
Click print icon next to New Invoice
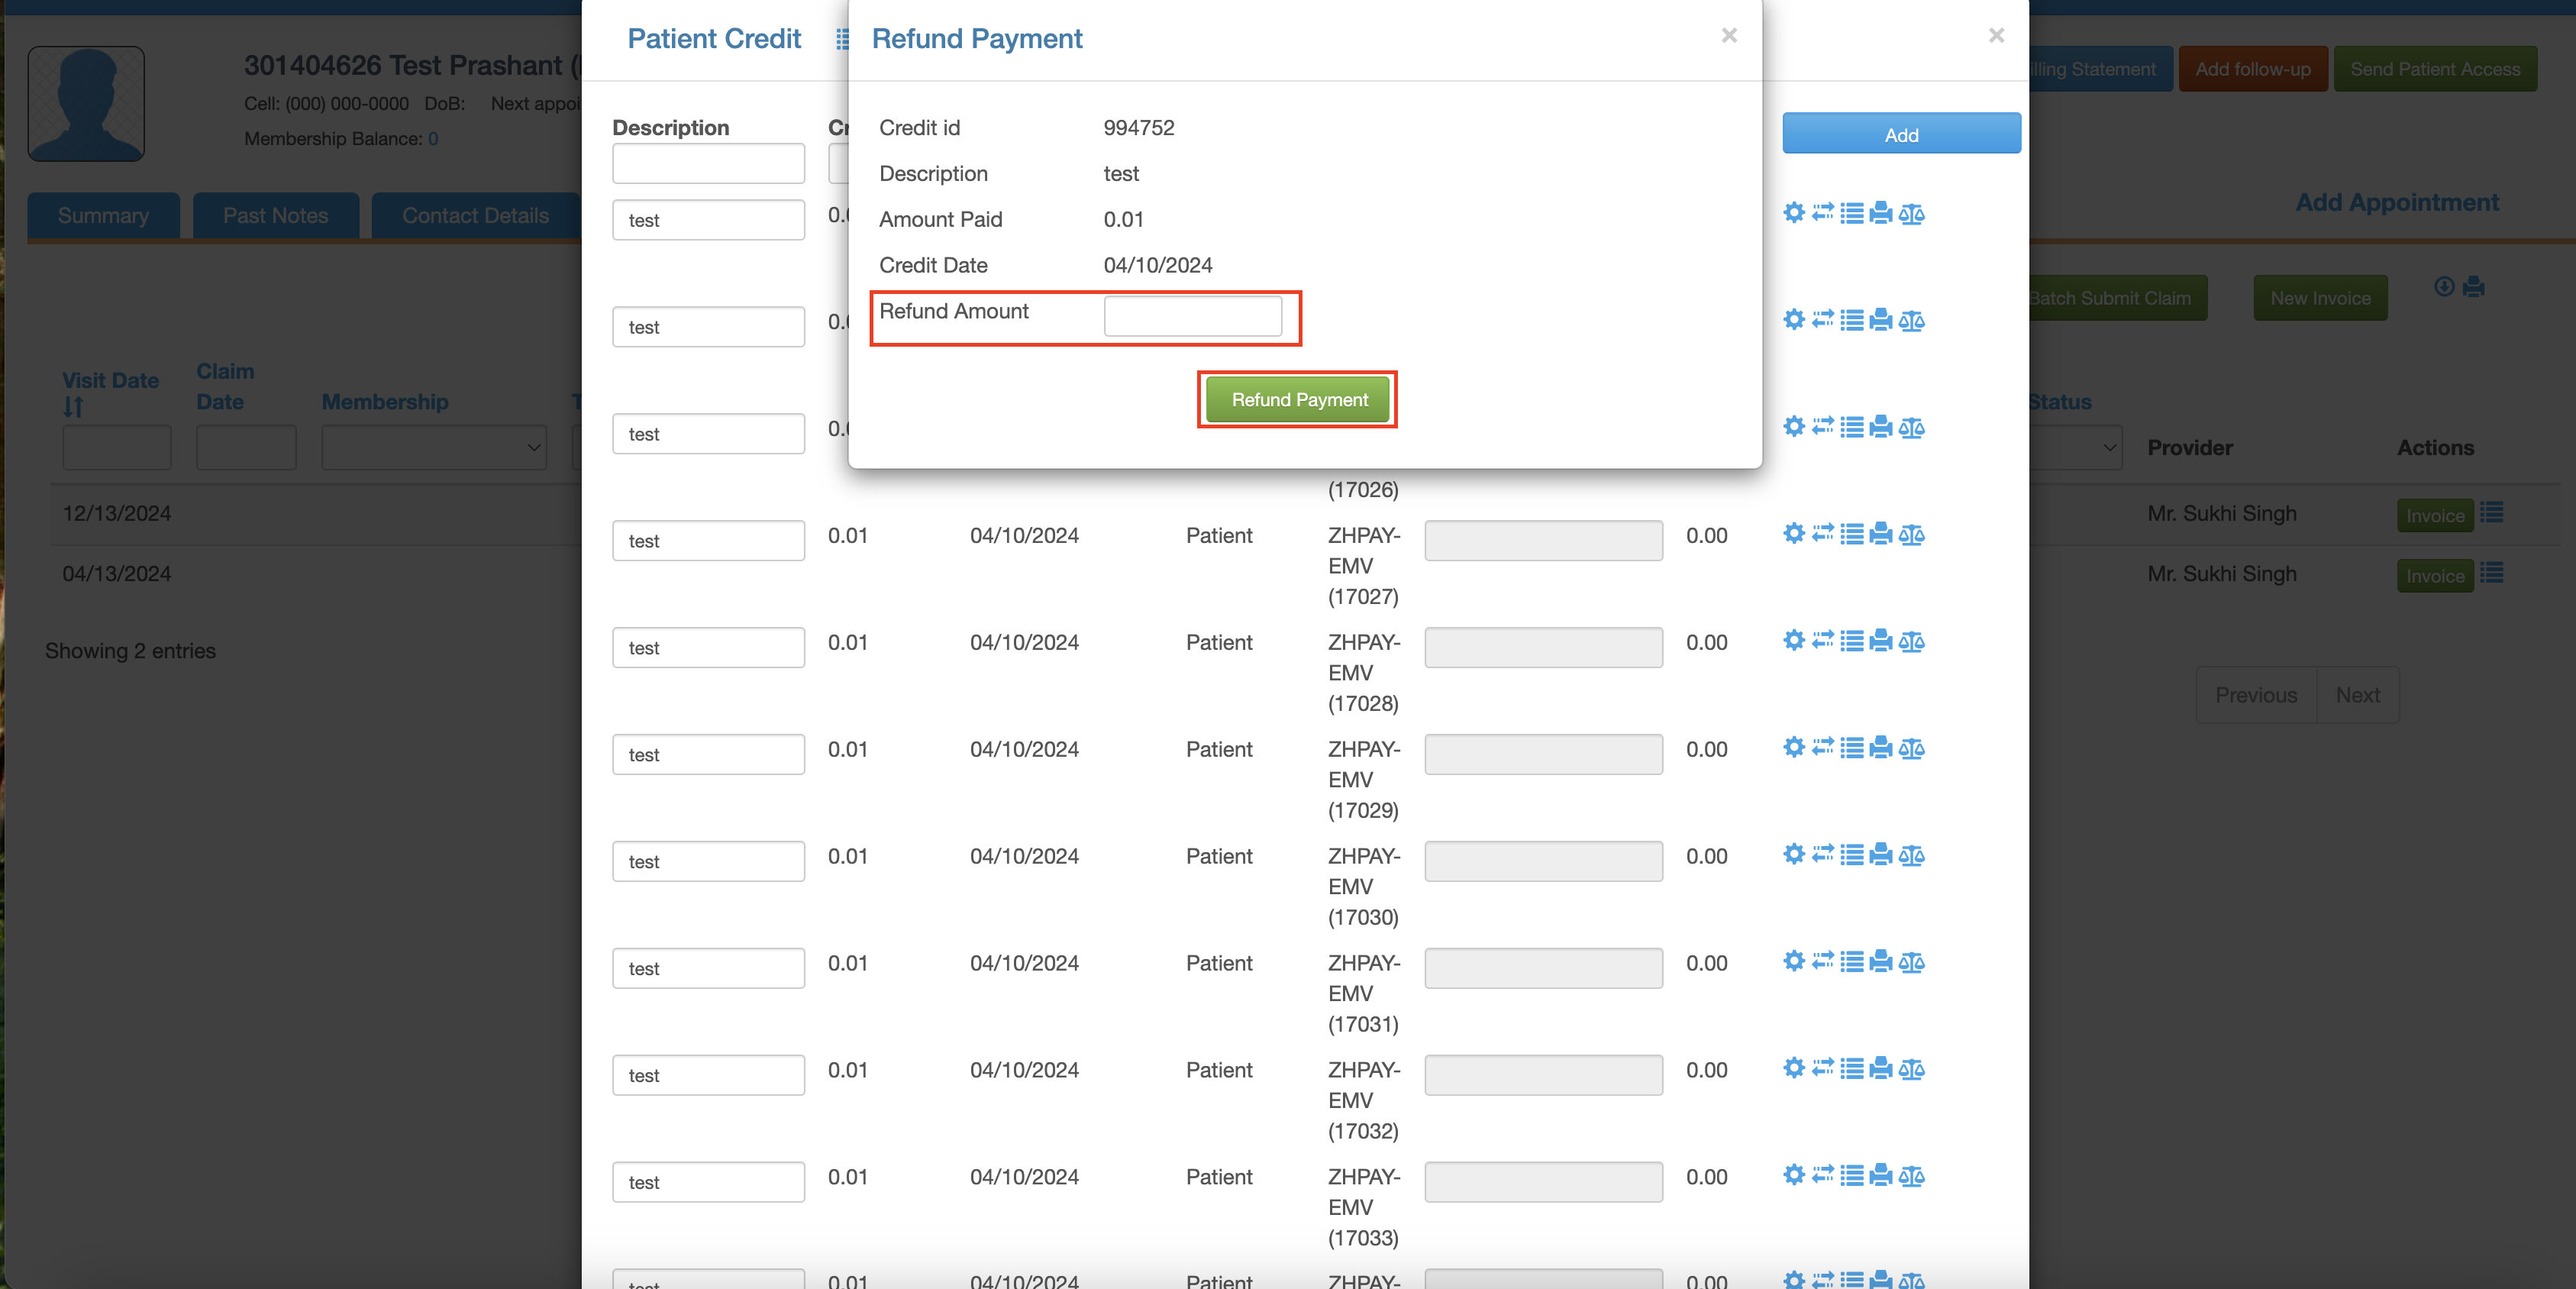point(2474,287)
